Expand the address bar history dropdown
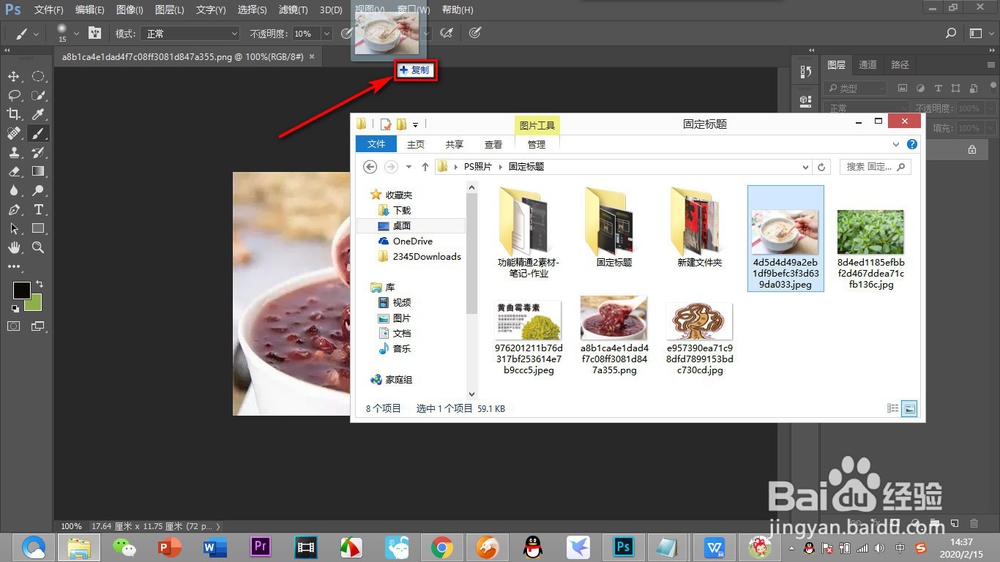The image size is (1000, 562). pos(805,166)
